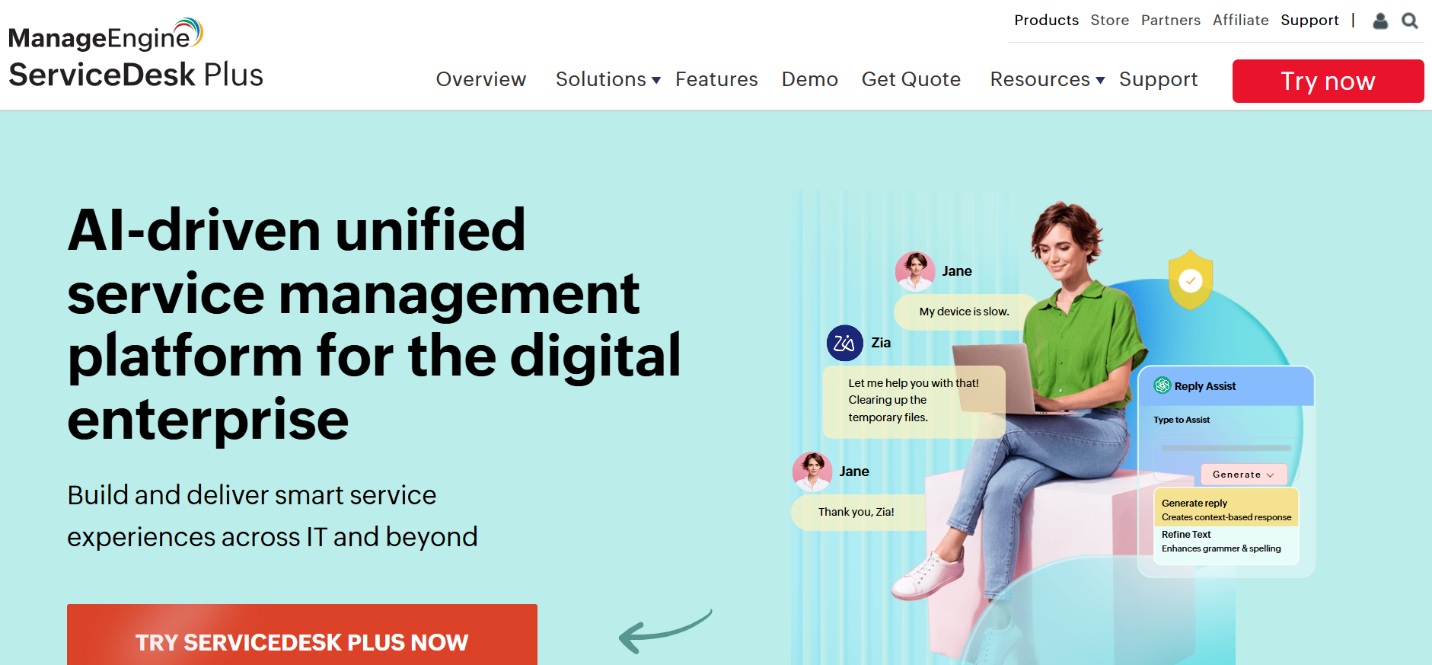Open the Demo menu item
This screenshot has height=665, width=1432.
click(810, 79)
